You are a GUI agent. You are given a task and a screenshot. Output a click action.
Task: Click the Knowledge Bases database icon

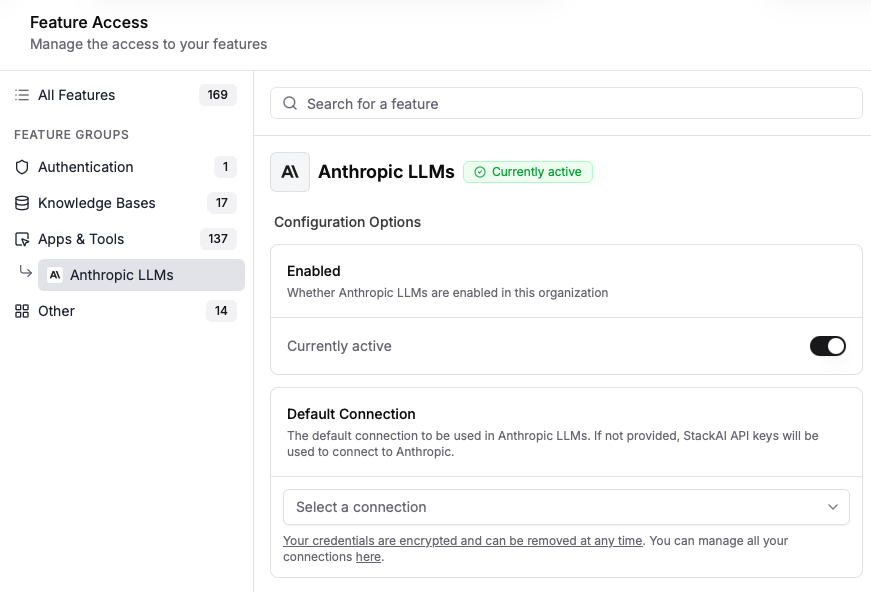[x=22, y=203]
